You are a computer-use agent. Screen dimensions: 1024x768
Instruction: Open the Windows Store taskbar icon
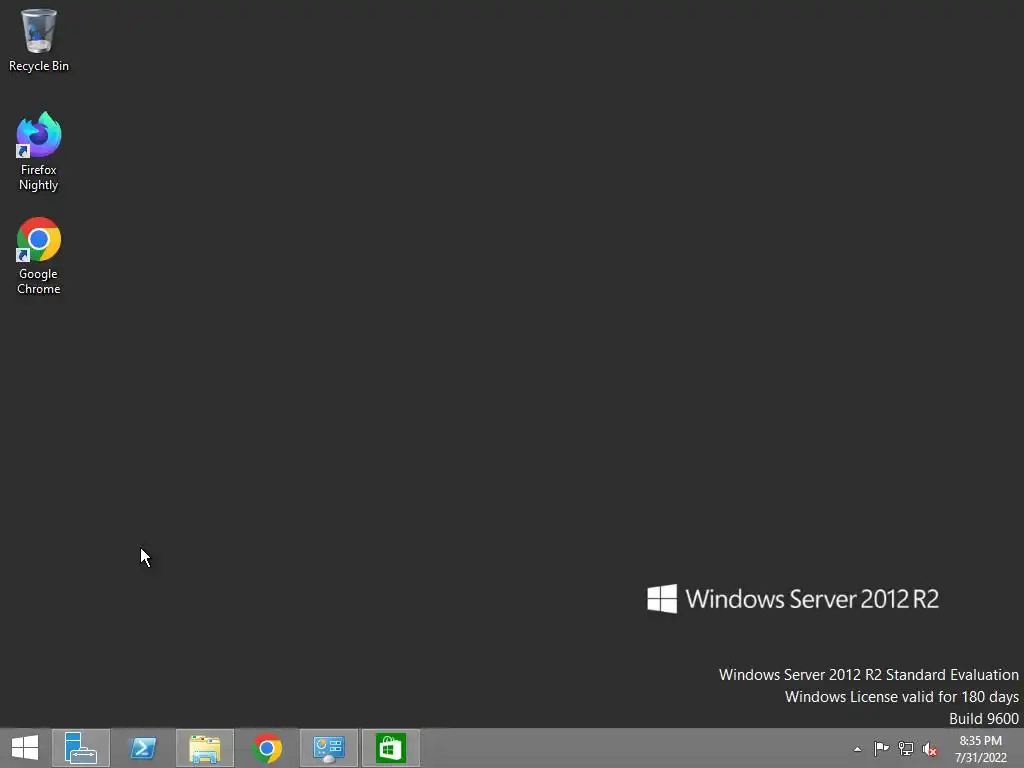click(391, 748)
